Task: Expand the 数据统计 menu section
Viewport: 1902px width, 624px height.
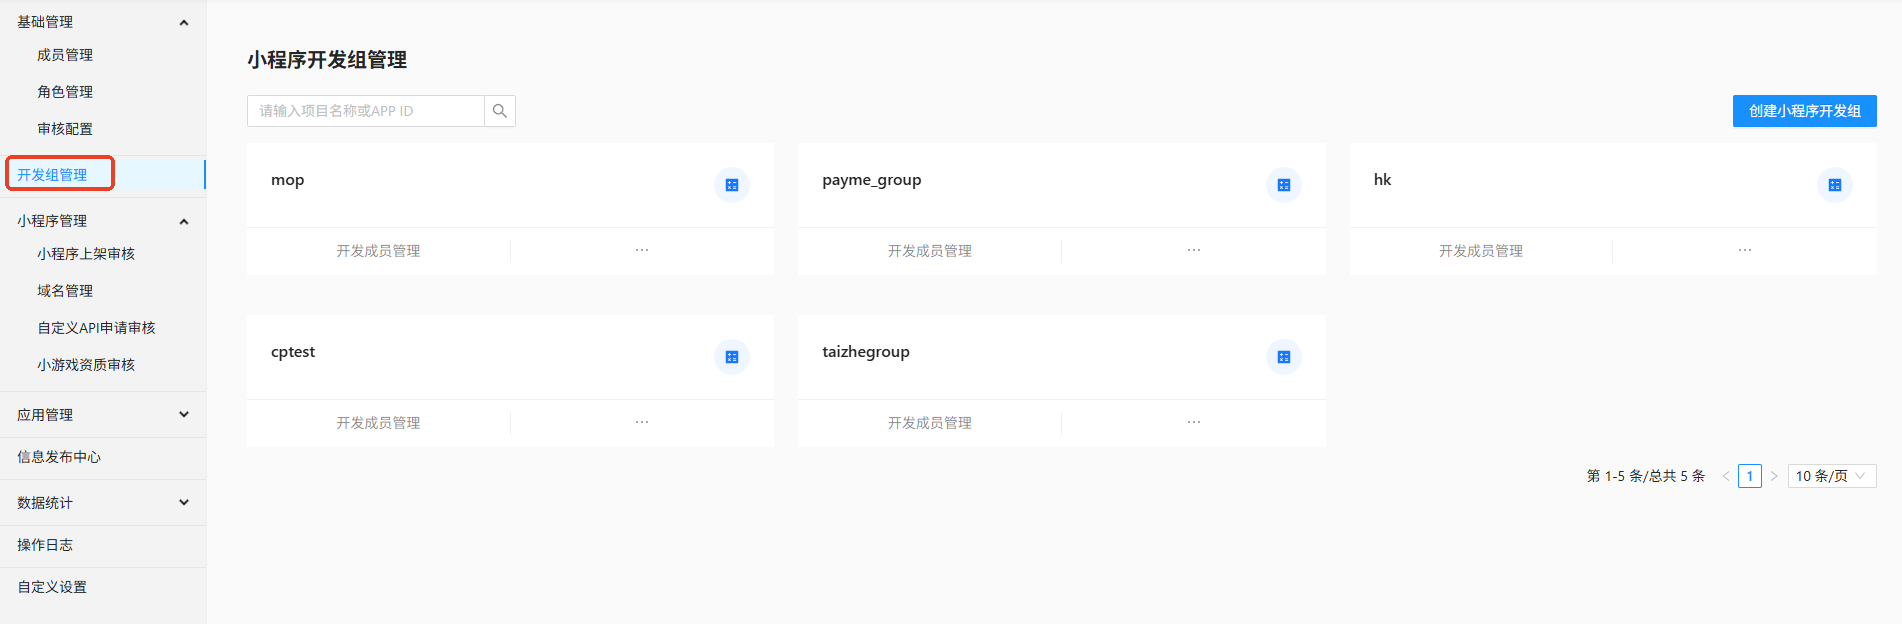Action: [x=184, y=502]
